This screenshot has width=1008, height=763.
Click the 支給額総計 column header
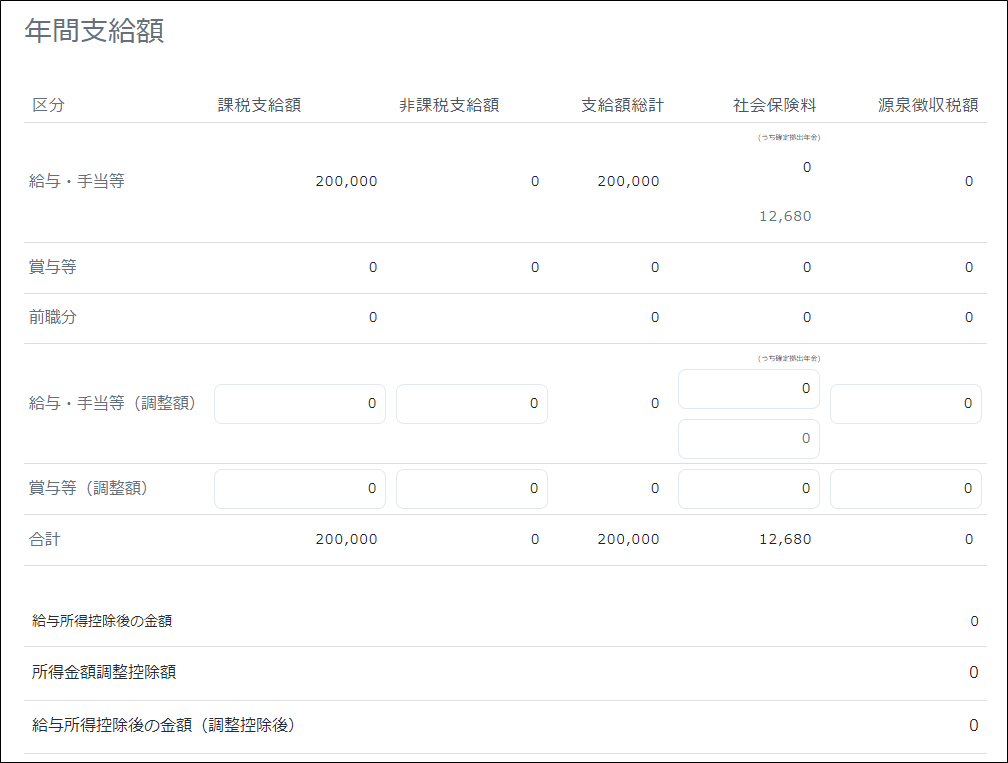[622, 105]
